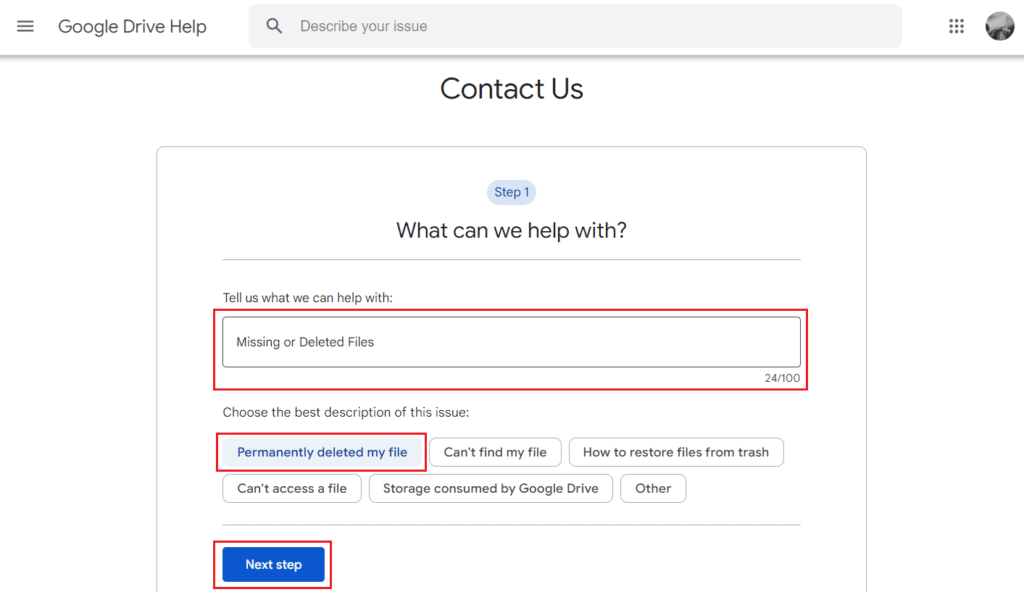Click inside the "Missing or Deleted Files" field
1024x592 pixels.
pos(511,341)
